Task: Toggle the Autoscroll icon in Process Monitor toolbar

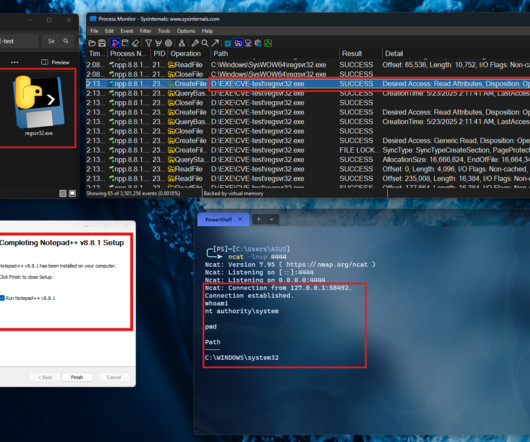Action: point(125,43)
